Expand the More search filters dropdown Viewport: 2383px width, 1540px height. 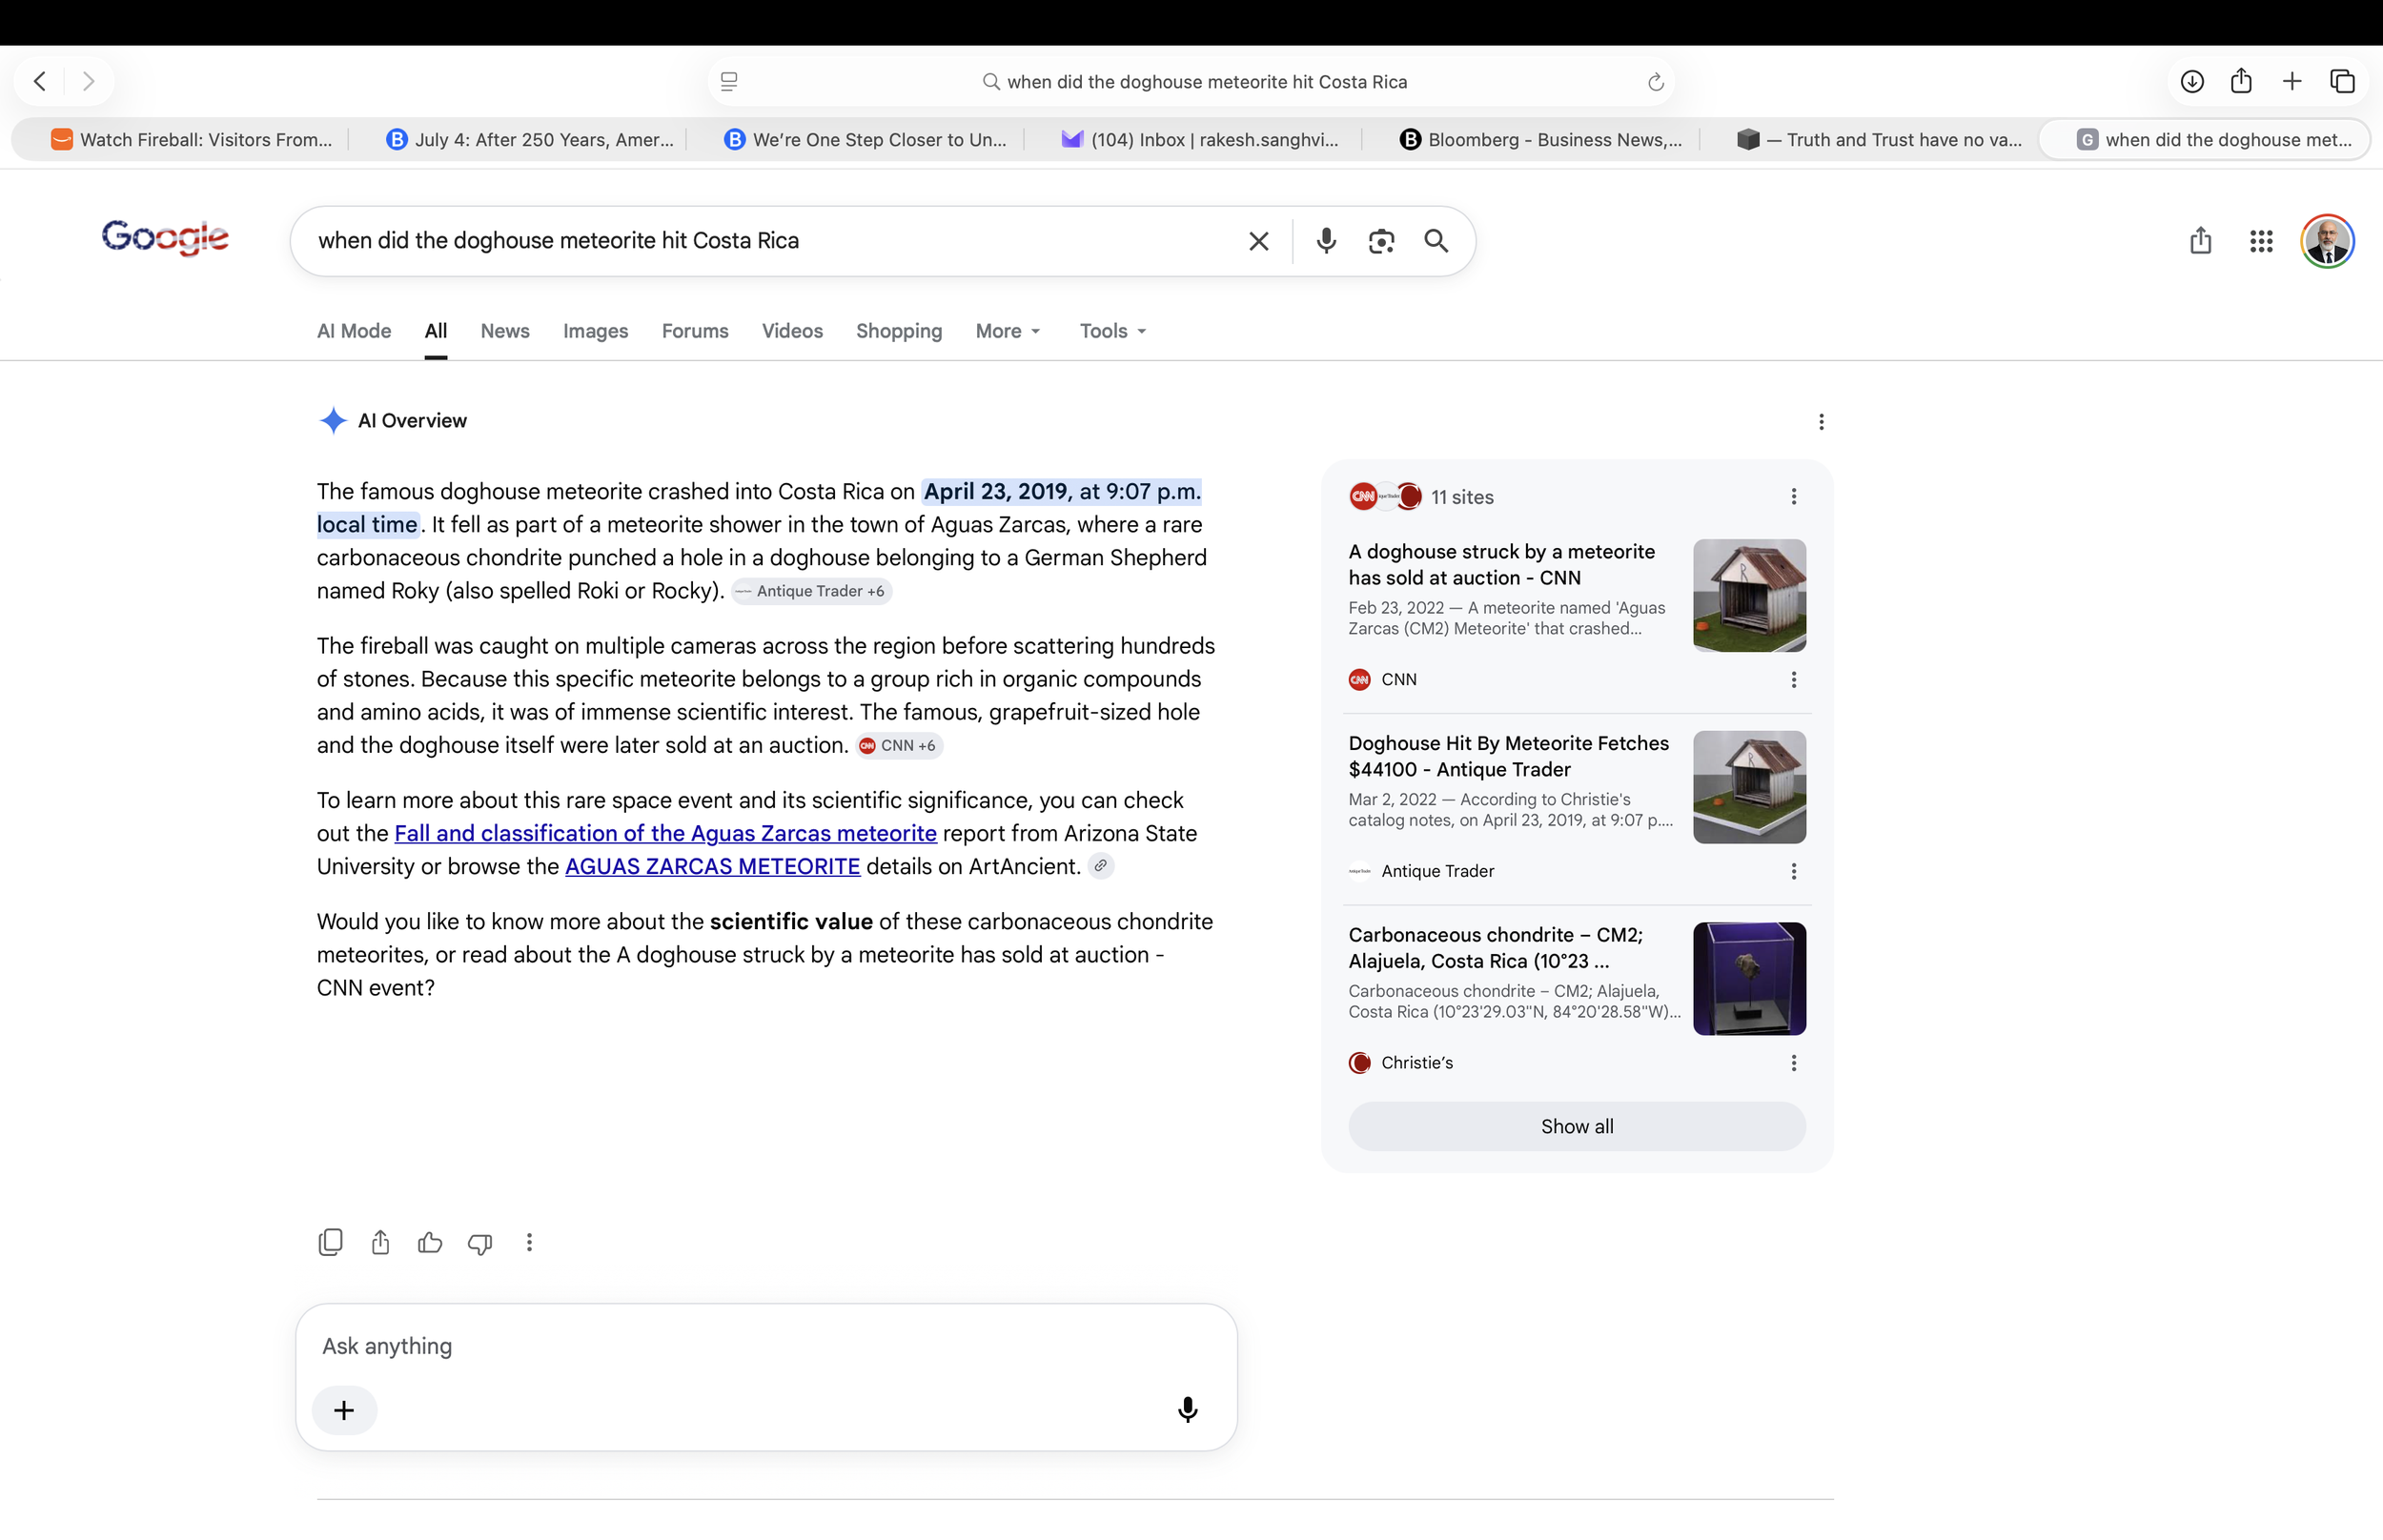pyautogui.click(x=1008, y=331)
